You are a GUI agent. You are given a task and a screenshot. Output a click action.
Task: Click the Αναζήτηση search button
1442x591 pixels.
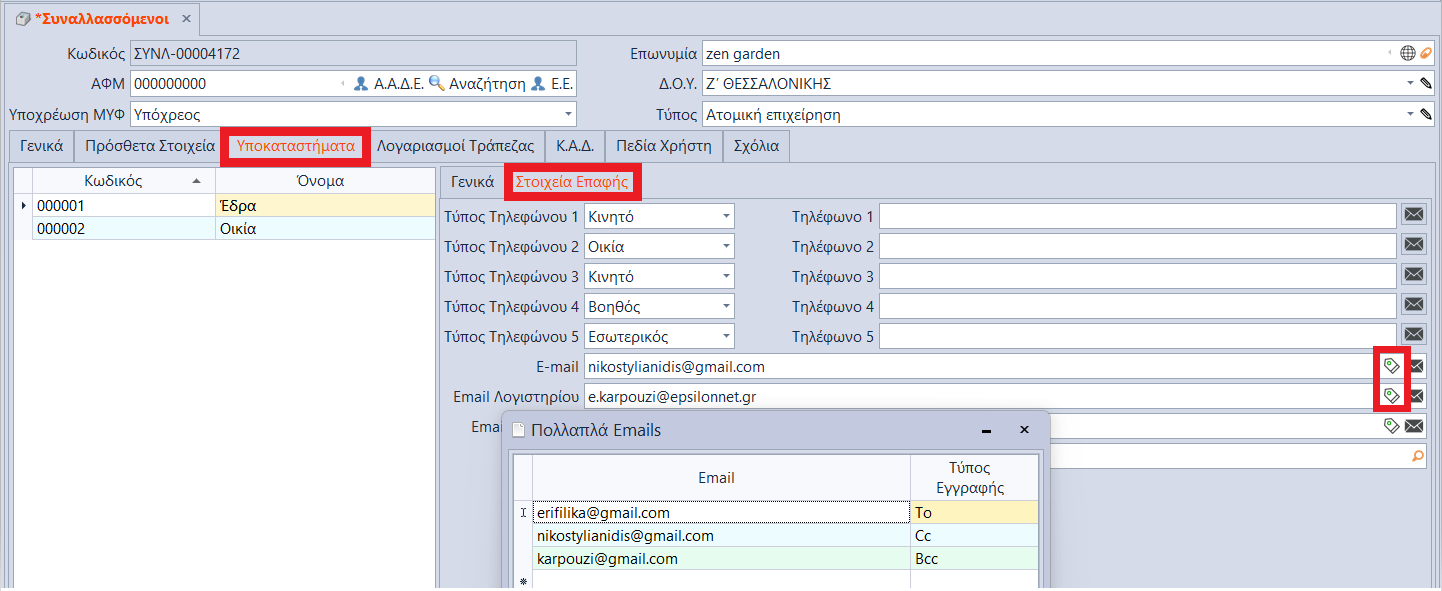coord(477,84)
